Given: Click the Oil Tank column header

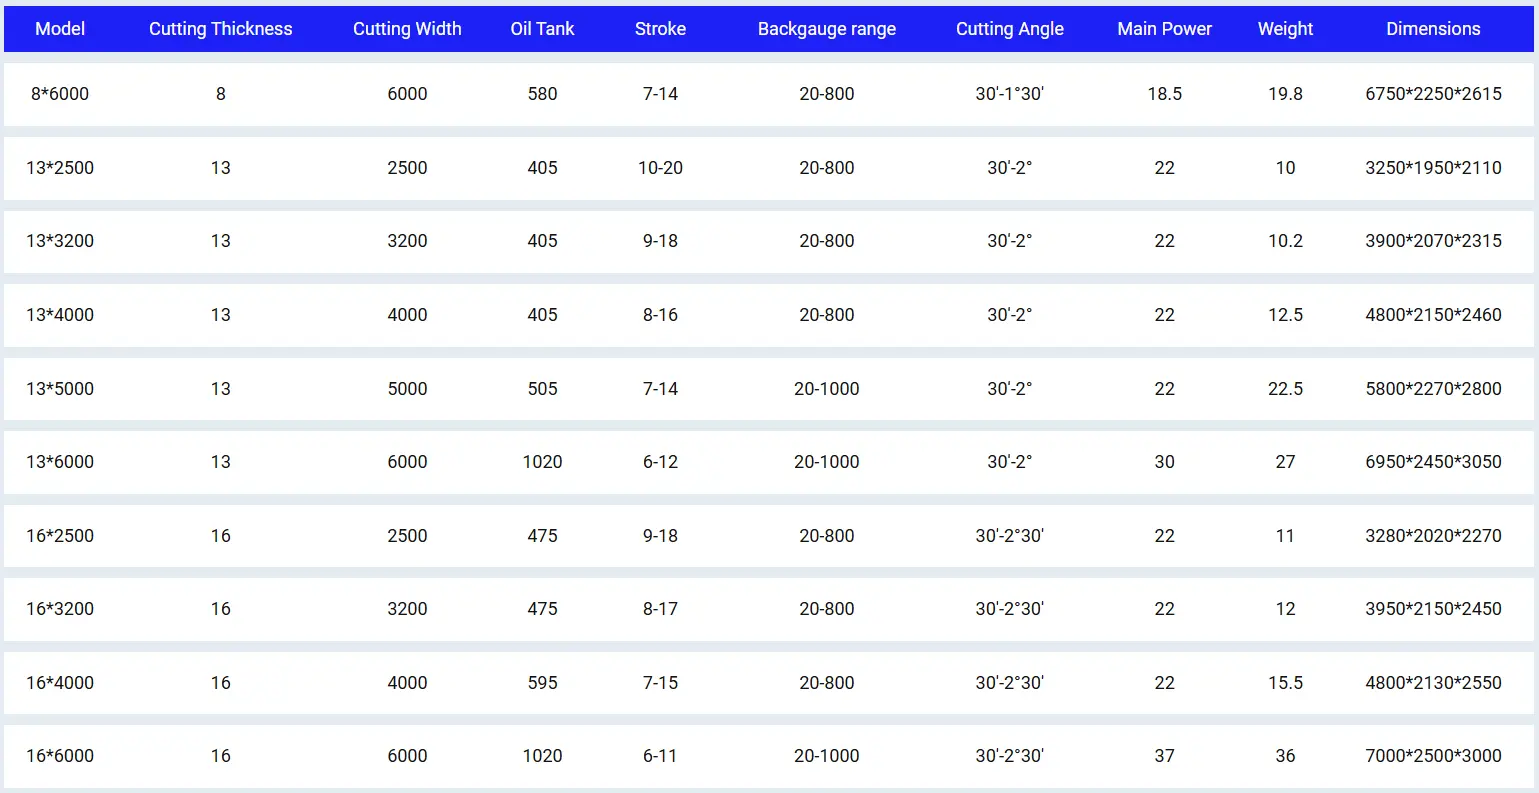Looking at the screenshot, I should [x=542, y=29].
